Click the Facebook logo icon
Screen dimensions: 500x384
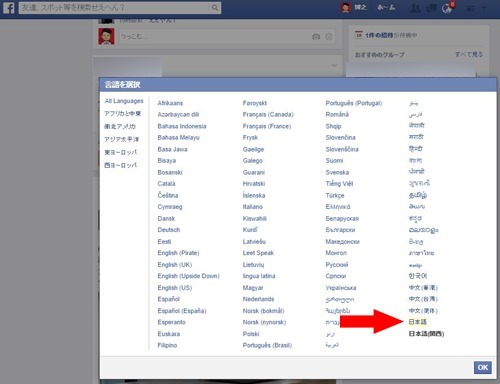point(8,7)
